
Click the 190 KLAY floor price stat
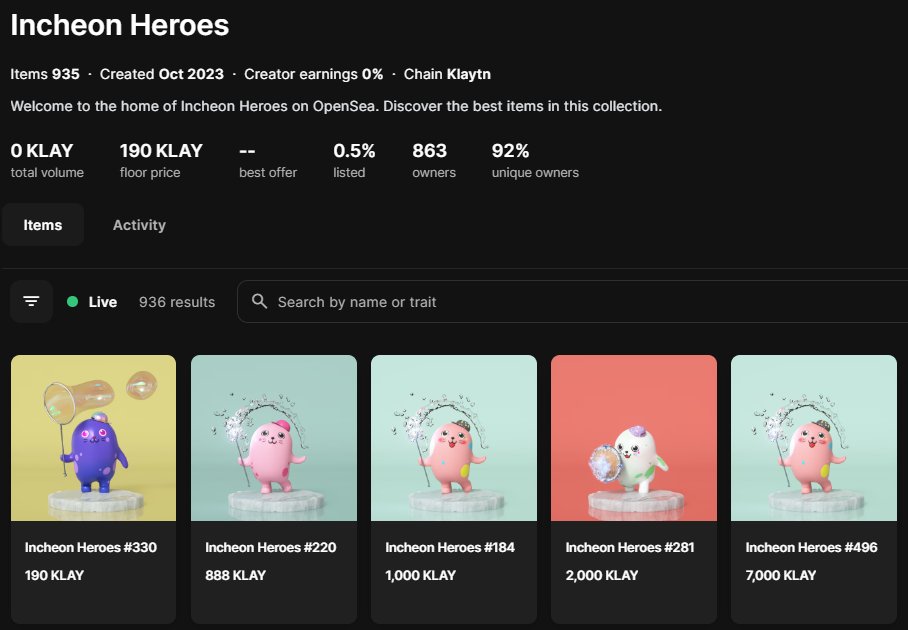pos(161,160)
